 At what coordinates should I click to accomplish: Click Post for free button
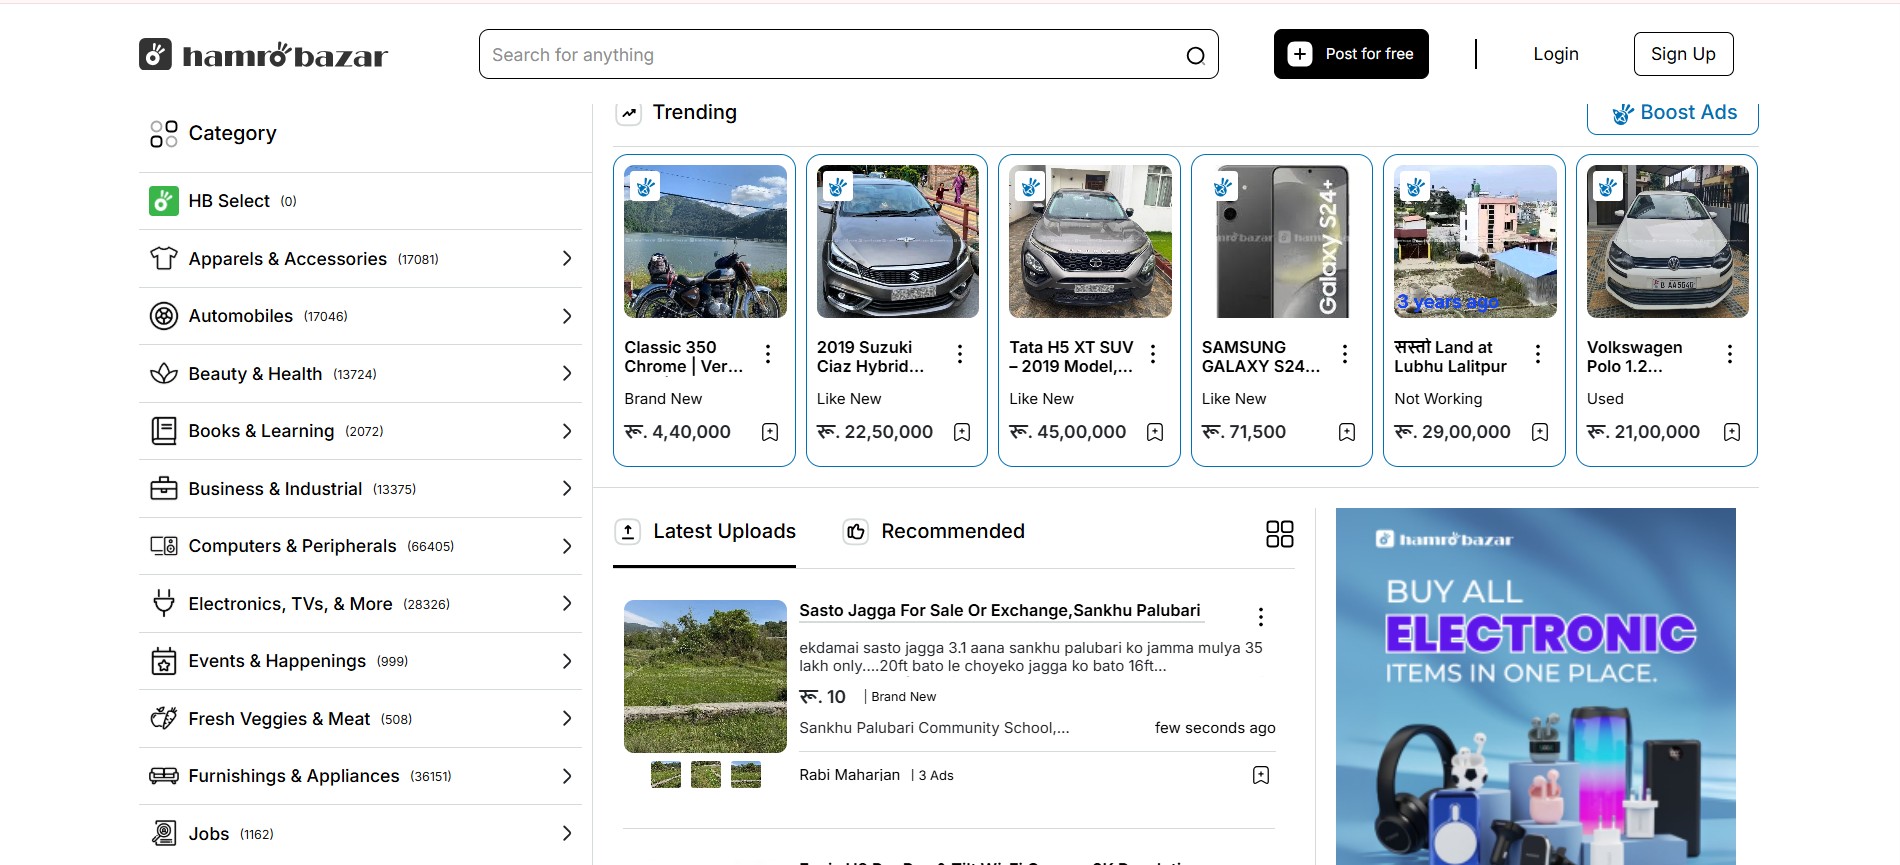click(1351, 54)
